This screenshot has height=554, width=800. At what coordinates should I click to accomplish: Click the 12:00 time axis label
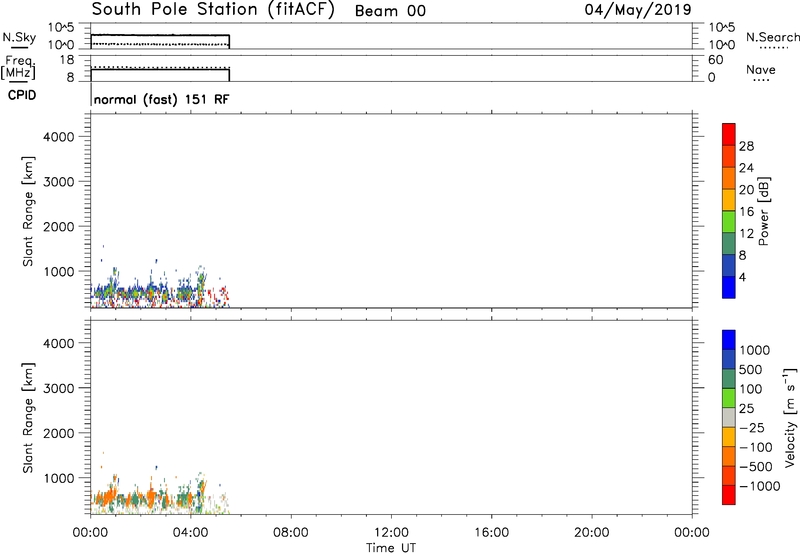coord(391,533)
